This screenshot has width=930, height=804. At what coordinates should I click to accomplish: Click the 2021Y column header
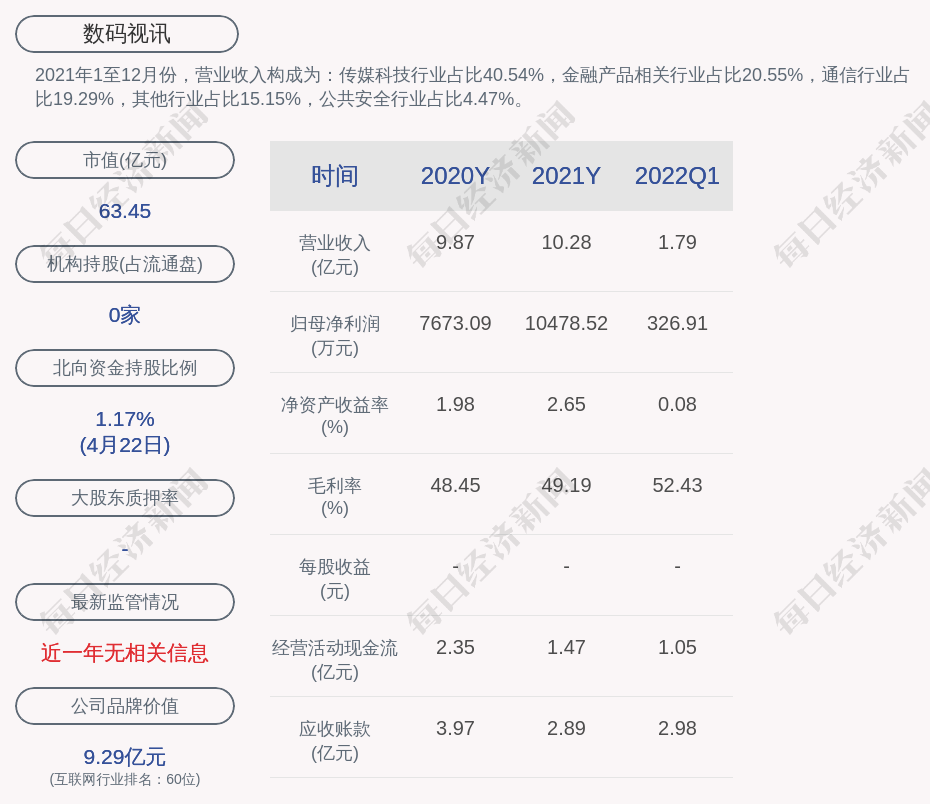pyautogui.click(x=566, y=176)
